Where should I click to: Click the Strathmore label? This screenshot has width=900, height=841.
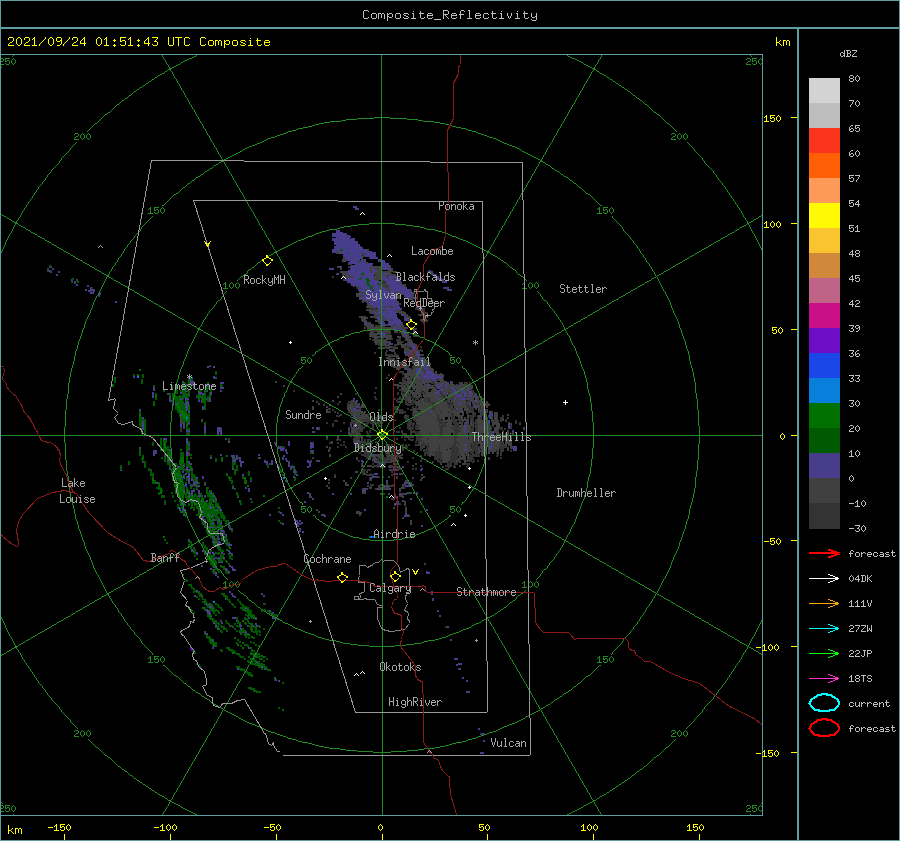click(486, 592)
